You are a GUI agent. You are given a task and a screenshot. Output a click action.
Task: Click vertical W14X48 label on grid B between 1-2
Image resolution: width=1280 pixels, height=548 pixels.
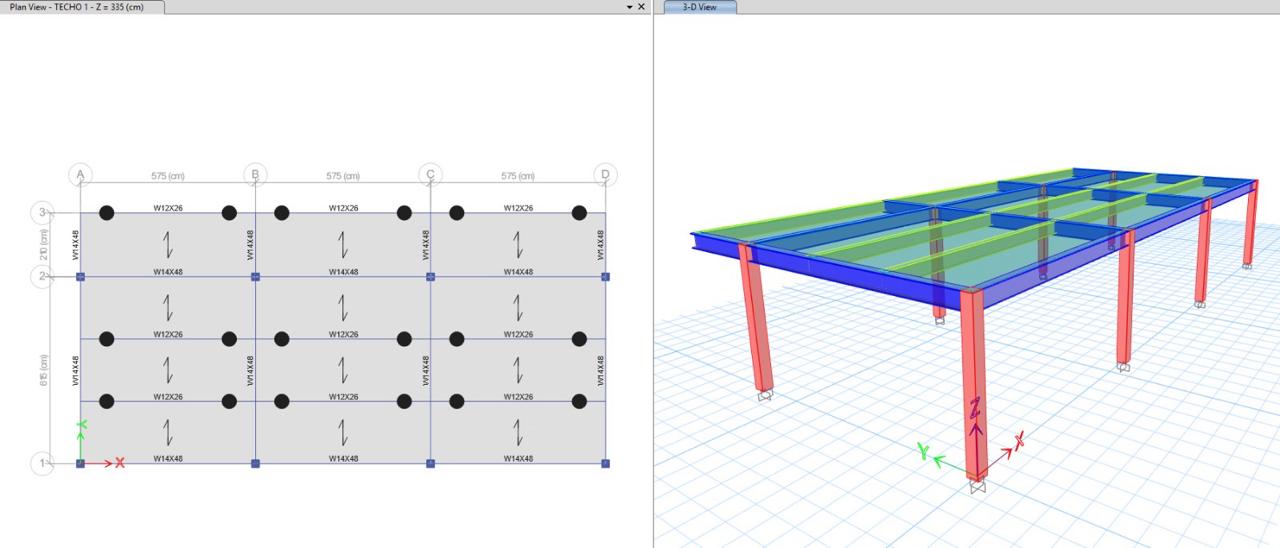(x=251, y=370)
